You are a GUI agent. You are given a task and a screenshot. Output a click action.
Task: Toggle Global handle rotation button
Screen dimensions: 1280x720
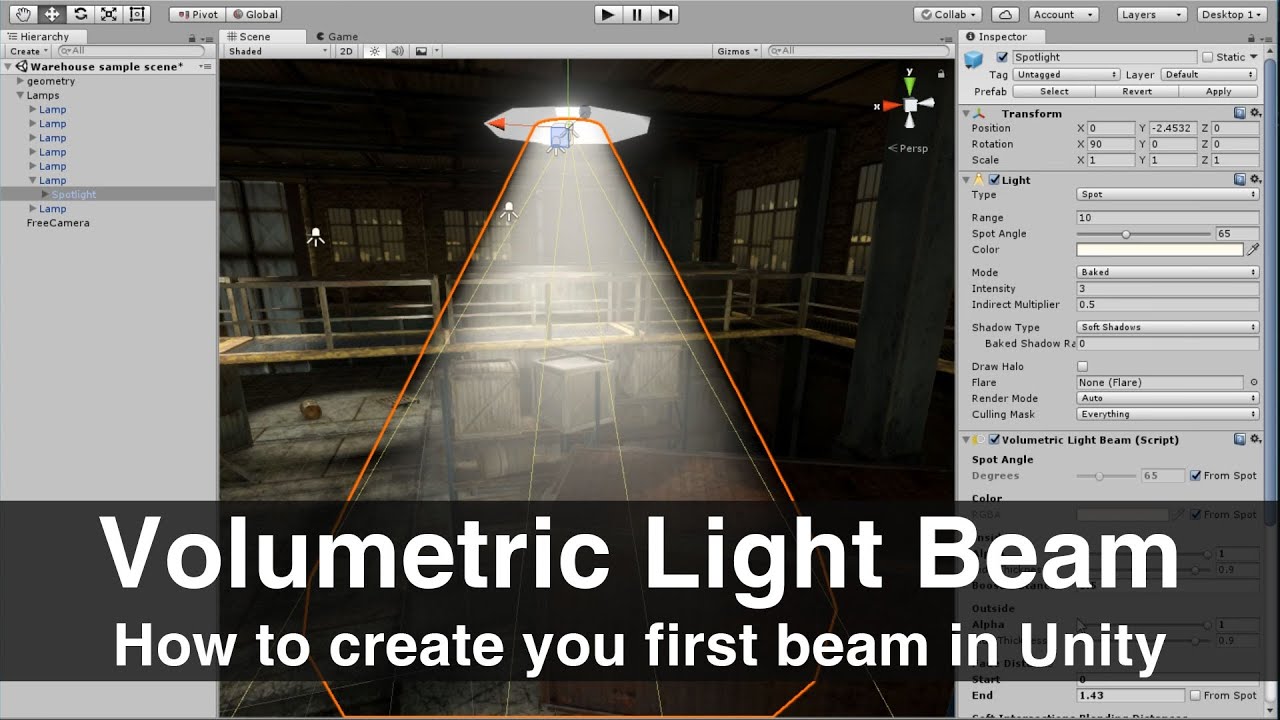(x=255, y=14)
